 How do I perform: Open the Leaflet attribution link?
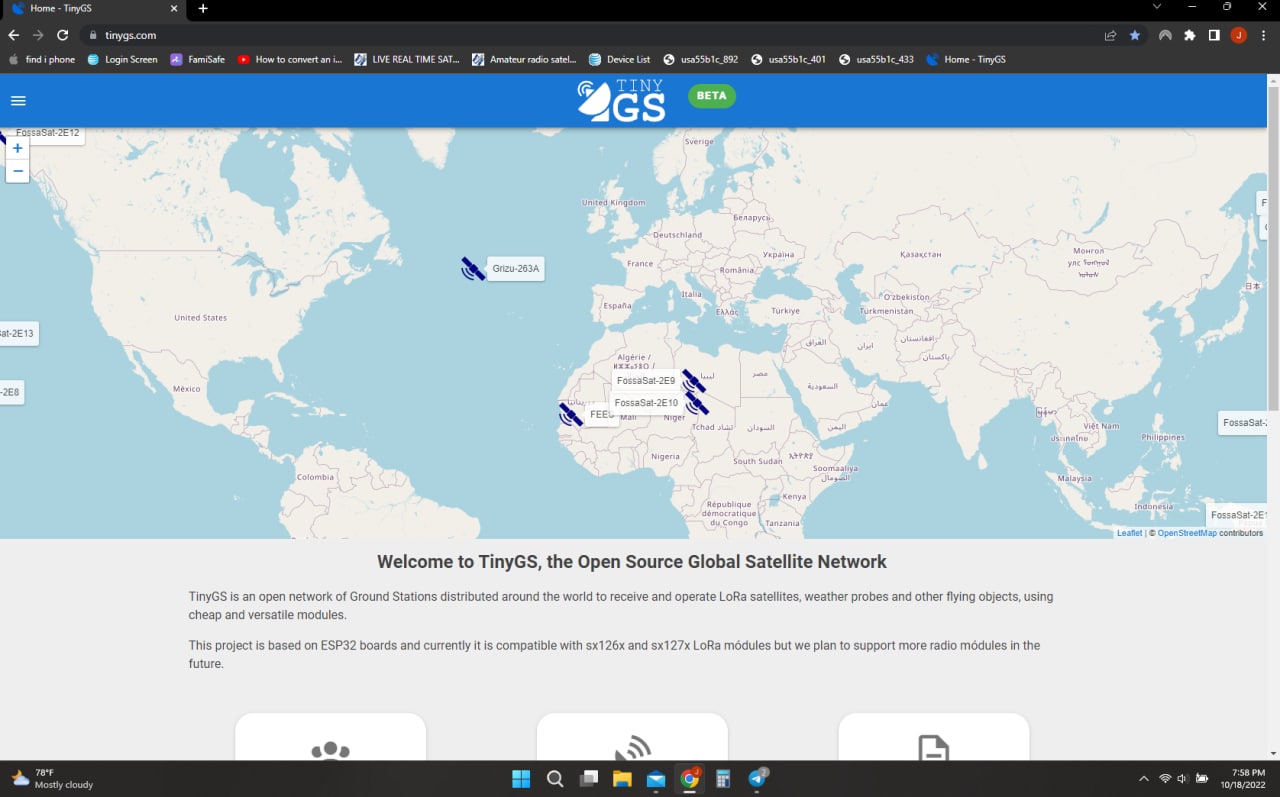[x=1129, y=533]
